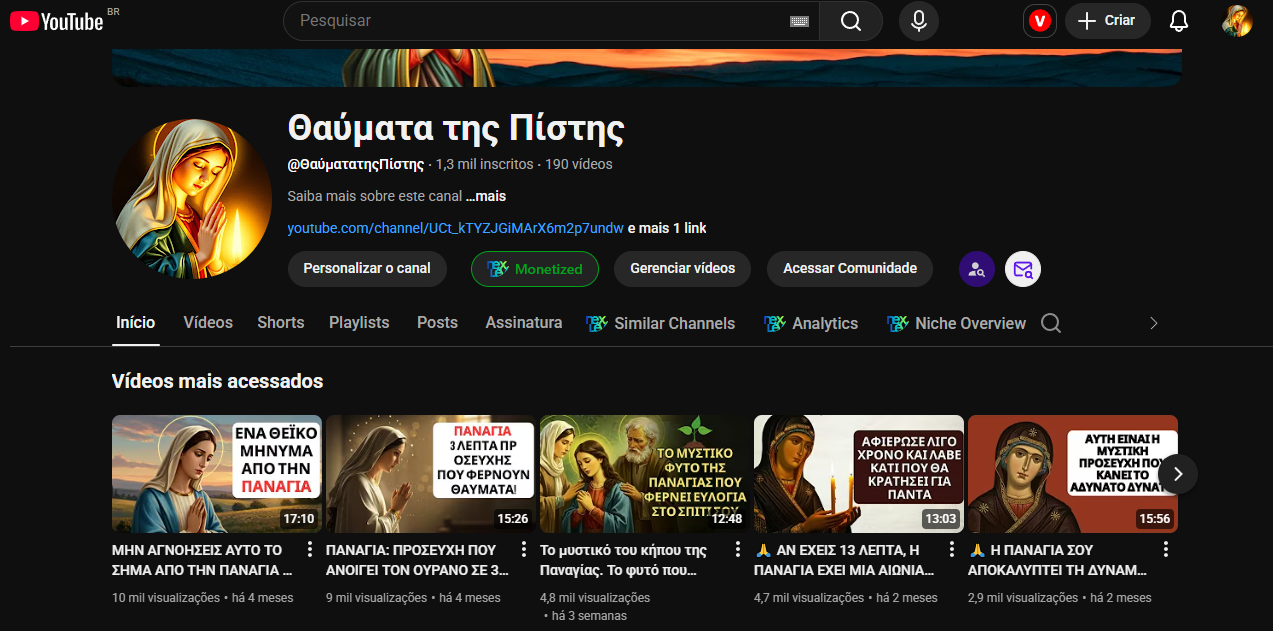Play the 15:56 ΜΥΣΤΙΚΗ ΠΡΟΣΕΥΧΗ thumbnail

[1073, 474]
